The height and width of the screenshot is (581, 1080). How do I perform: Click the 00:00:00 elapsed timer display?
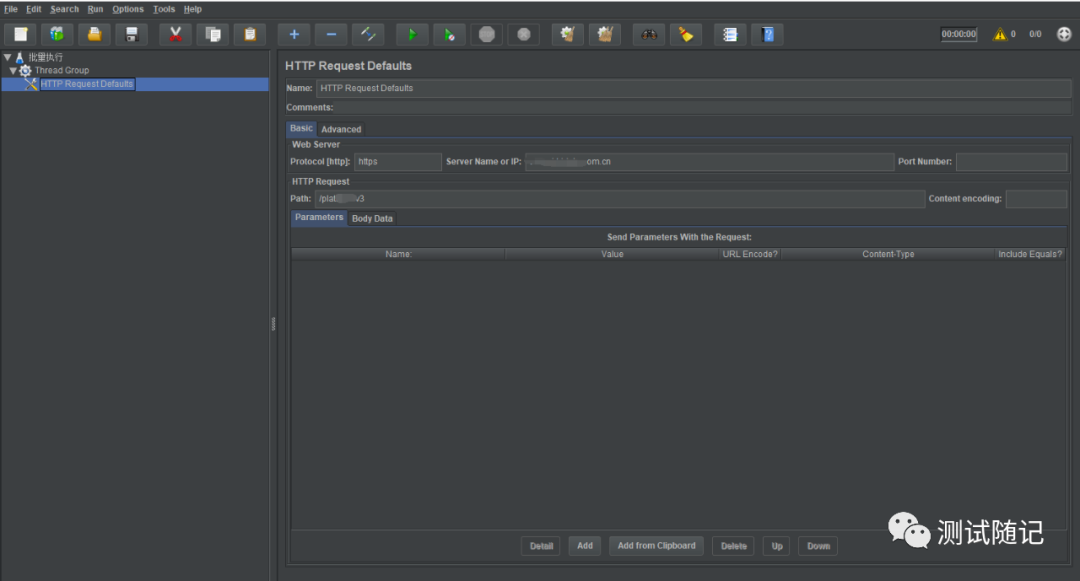click(959, 34)
